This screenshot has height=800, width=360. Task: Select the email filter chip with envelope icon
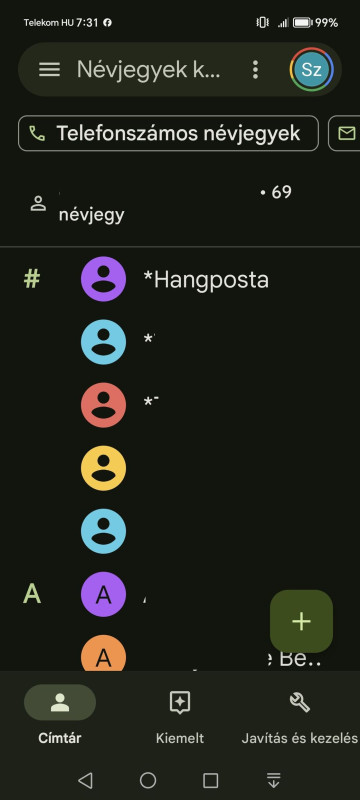[x=345, y=134]
